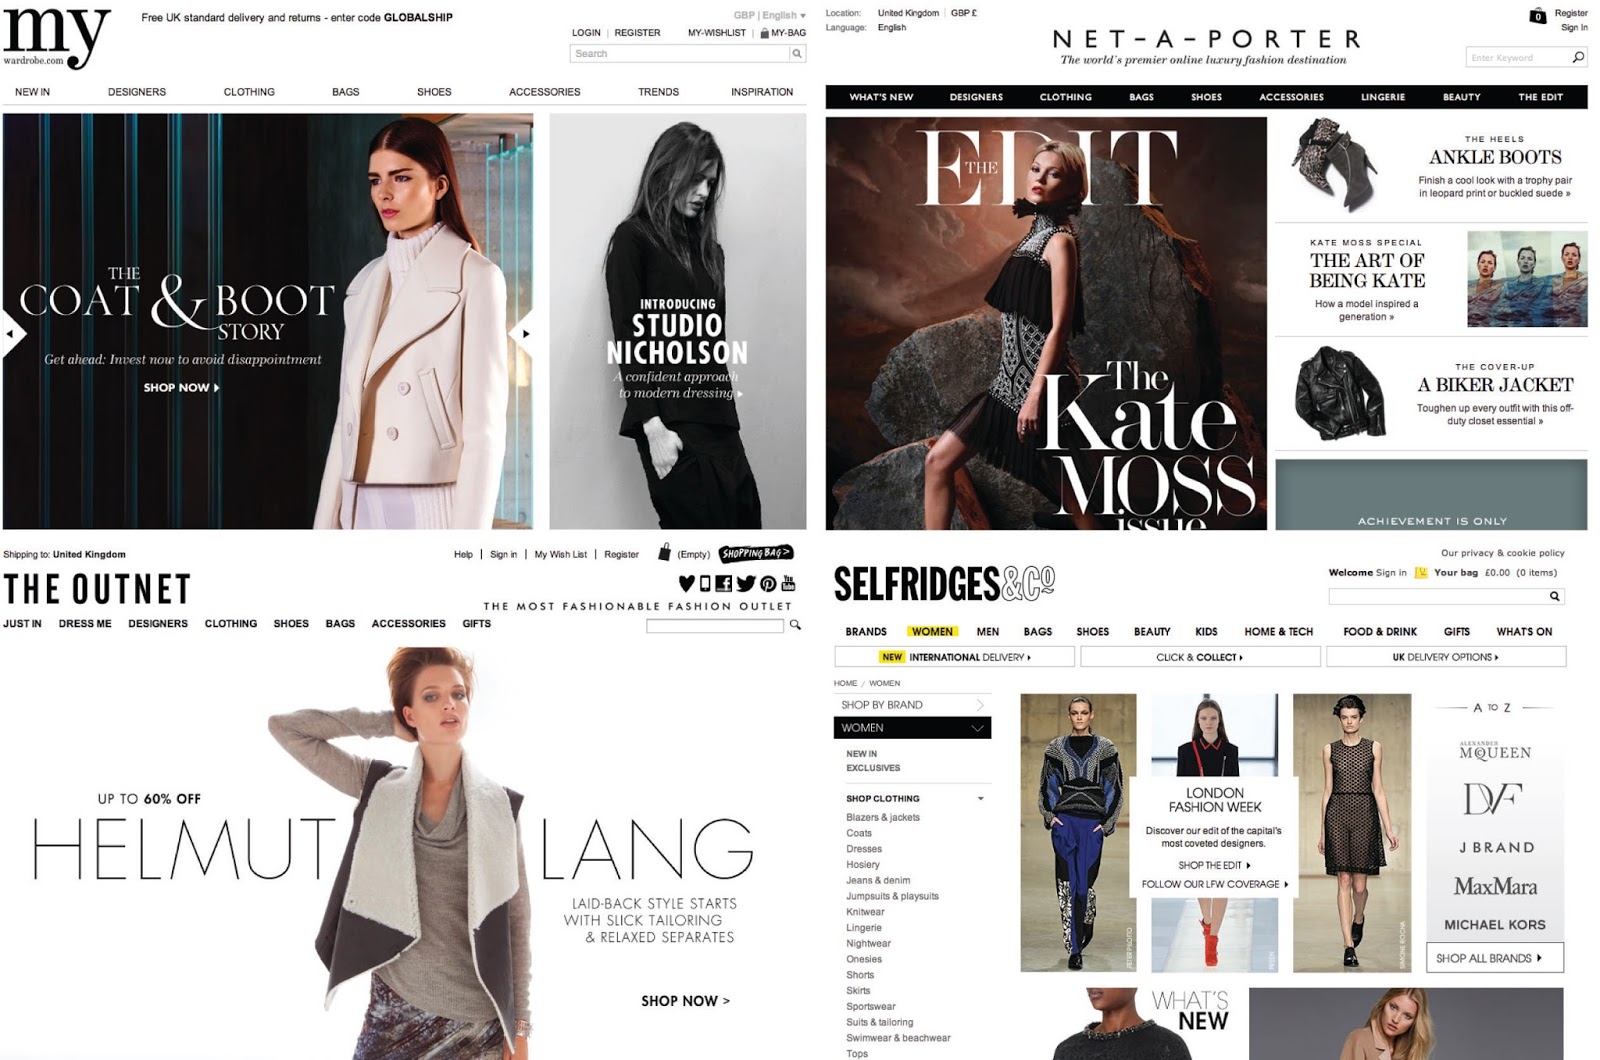This screenshot has width=1600, height=1060.
Task: Show the previous slide with the left arrow
Action: tap(12, 334)
